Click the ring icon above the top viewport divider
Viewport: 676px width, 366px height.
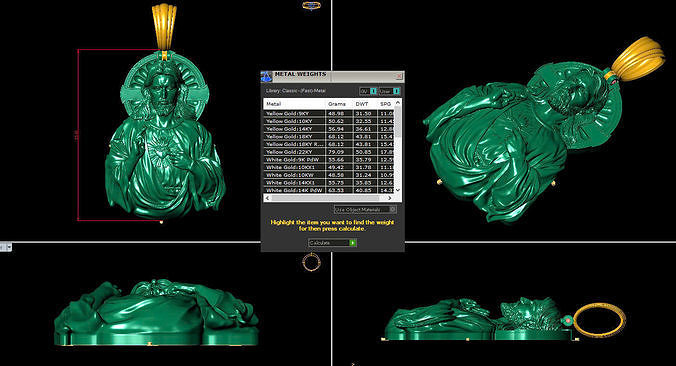311,5
